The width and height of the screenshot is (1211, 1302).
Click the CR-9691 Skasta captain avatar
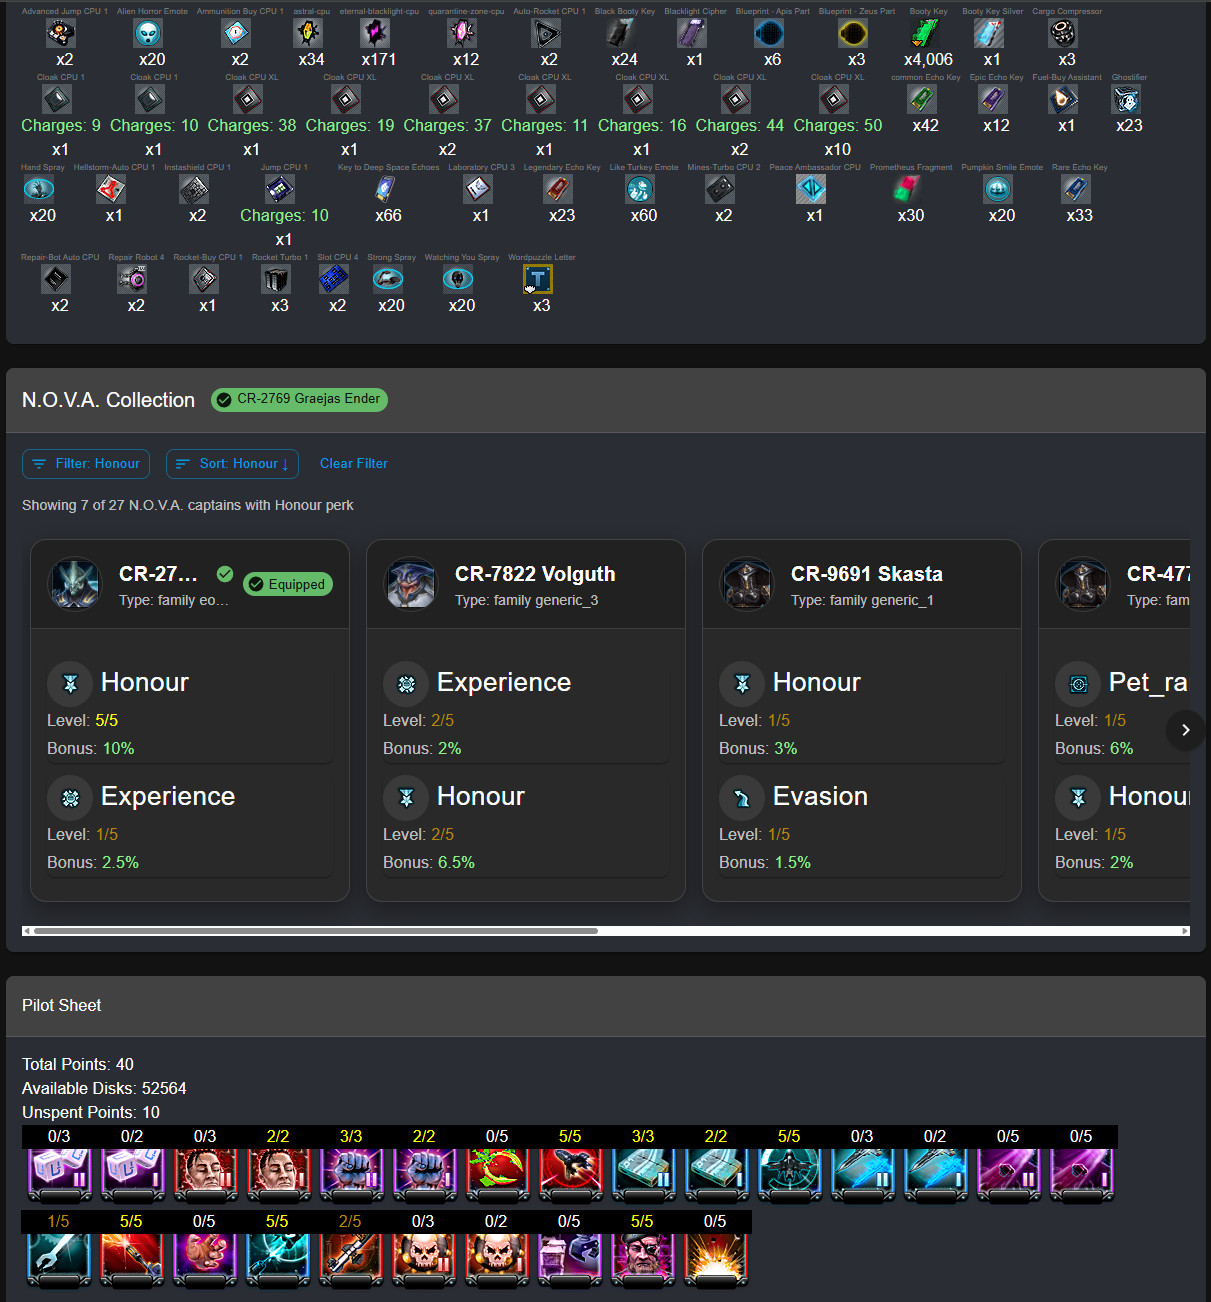click(747, 584)
